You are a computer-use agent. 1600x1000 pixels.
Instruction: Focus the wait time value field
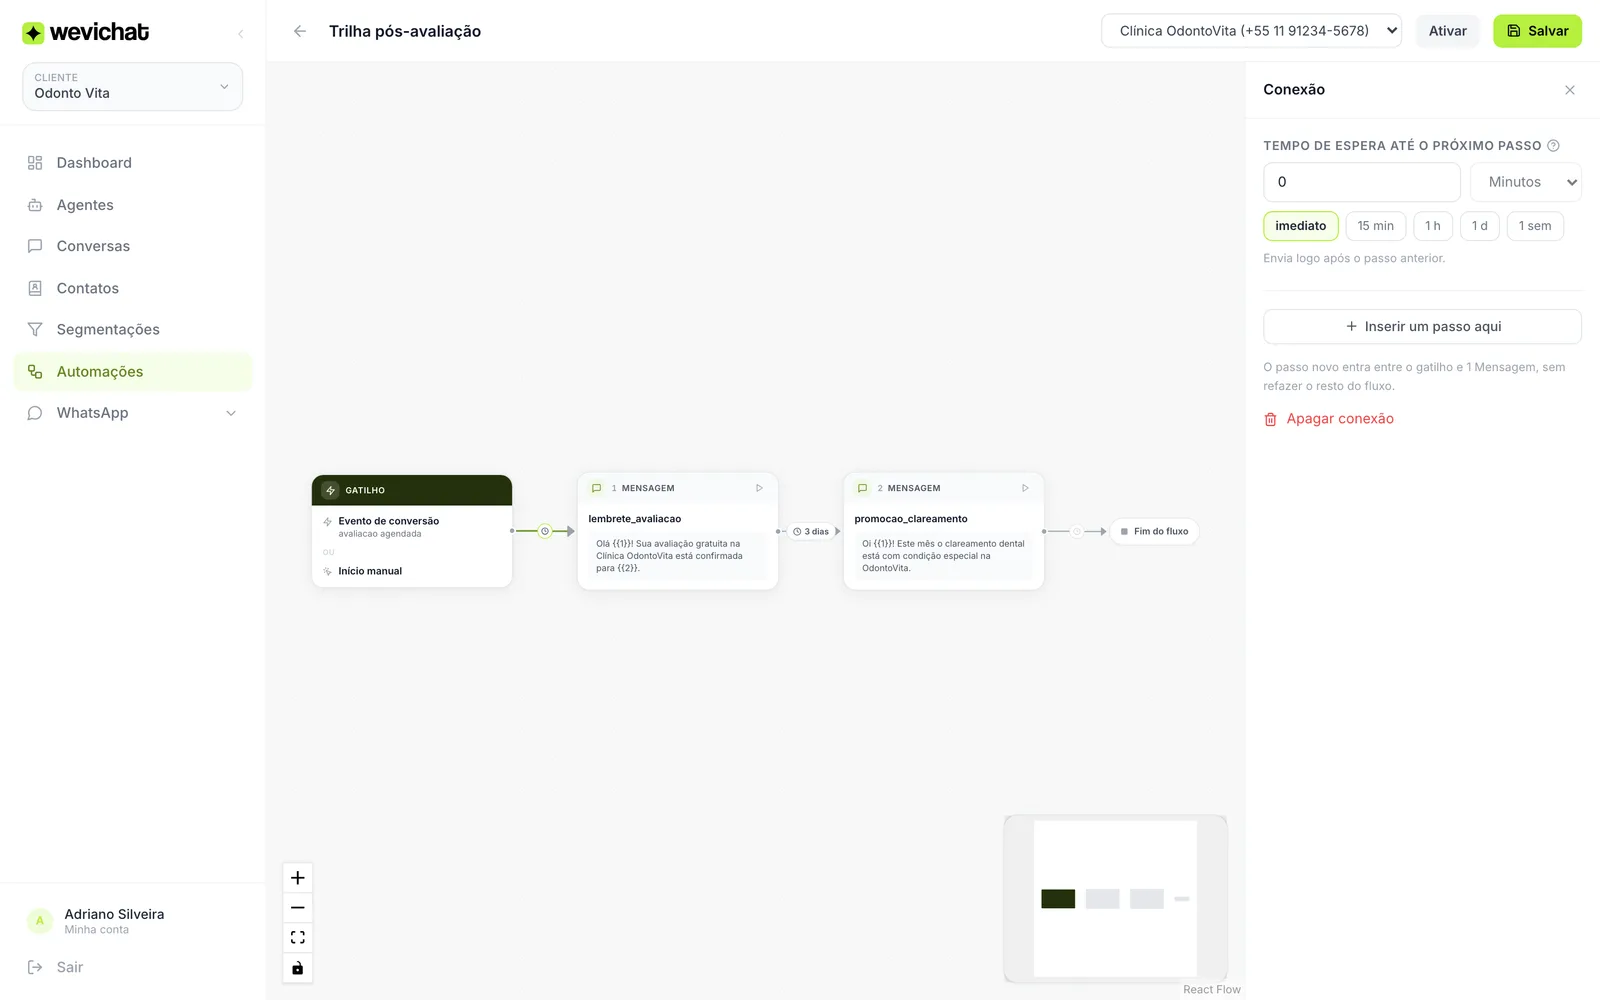pos(1362,182)
